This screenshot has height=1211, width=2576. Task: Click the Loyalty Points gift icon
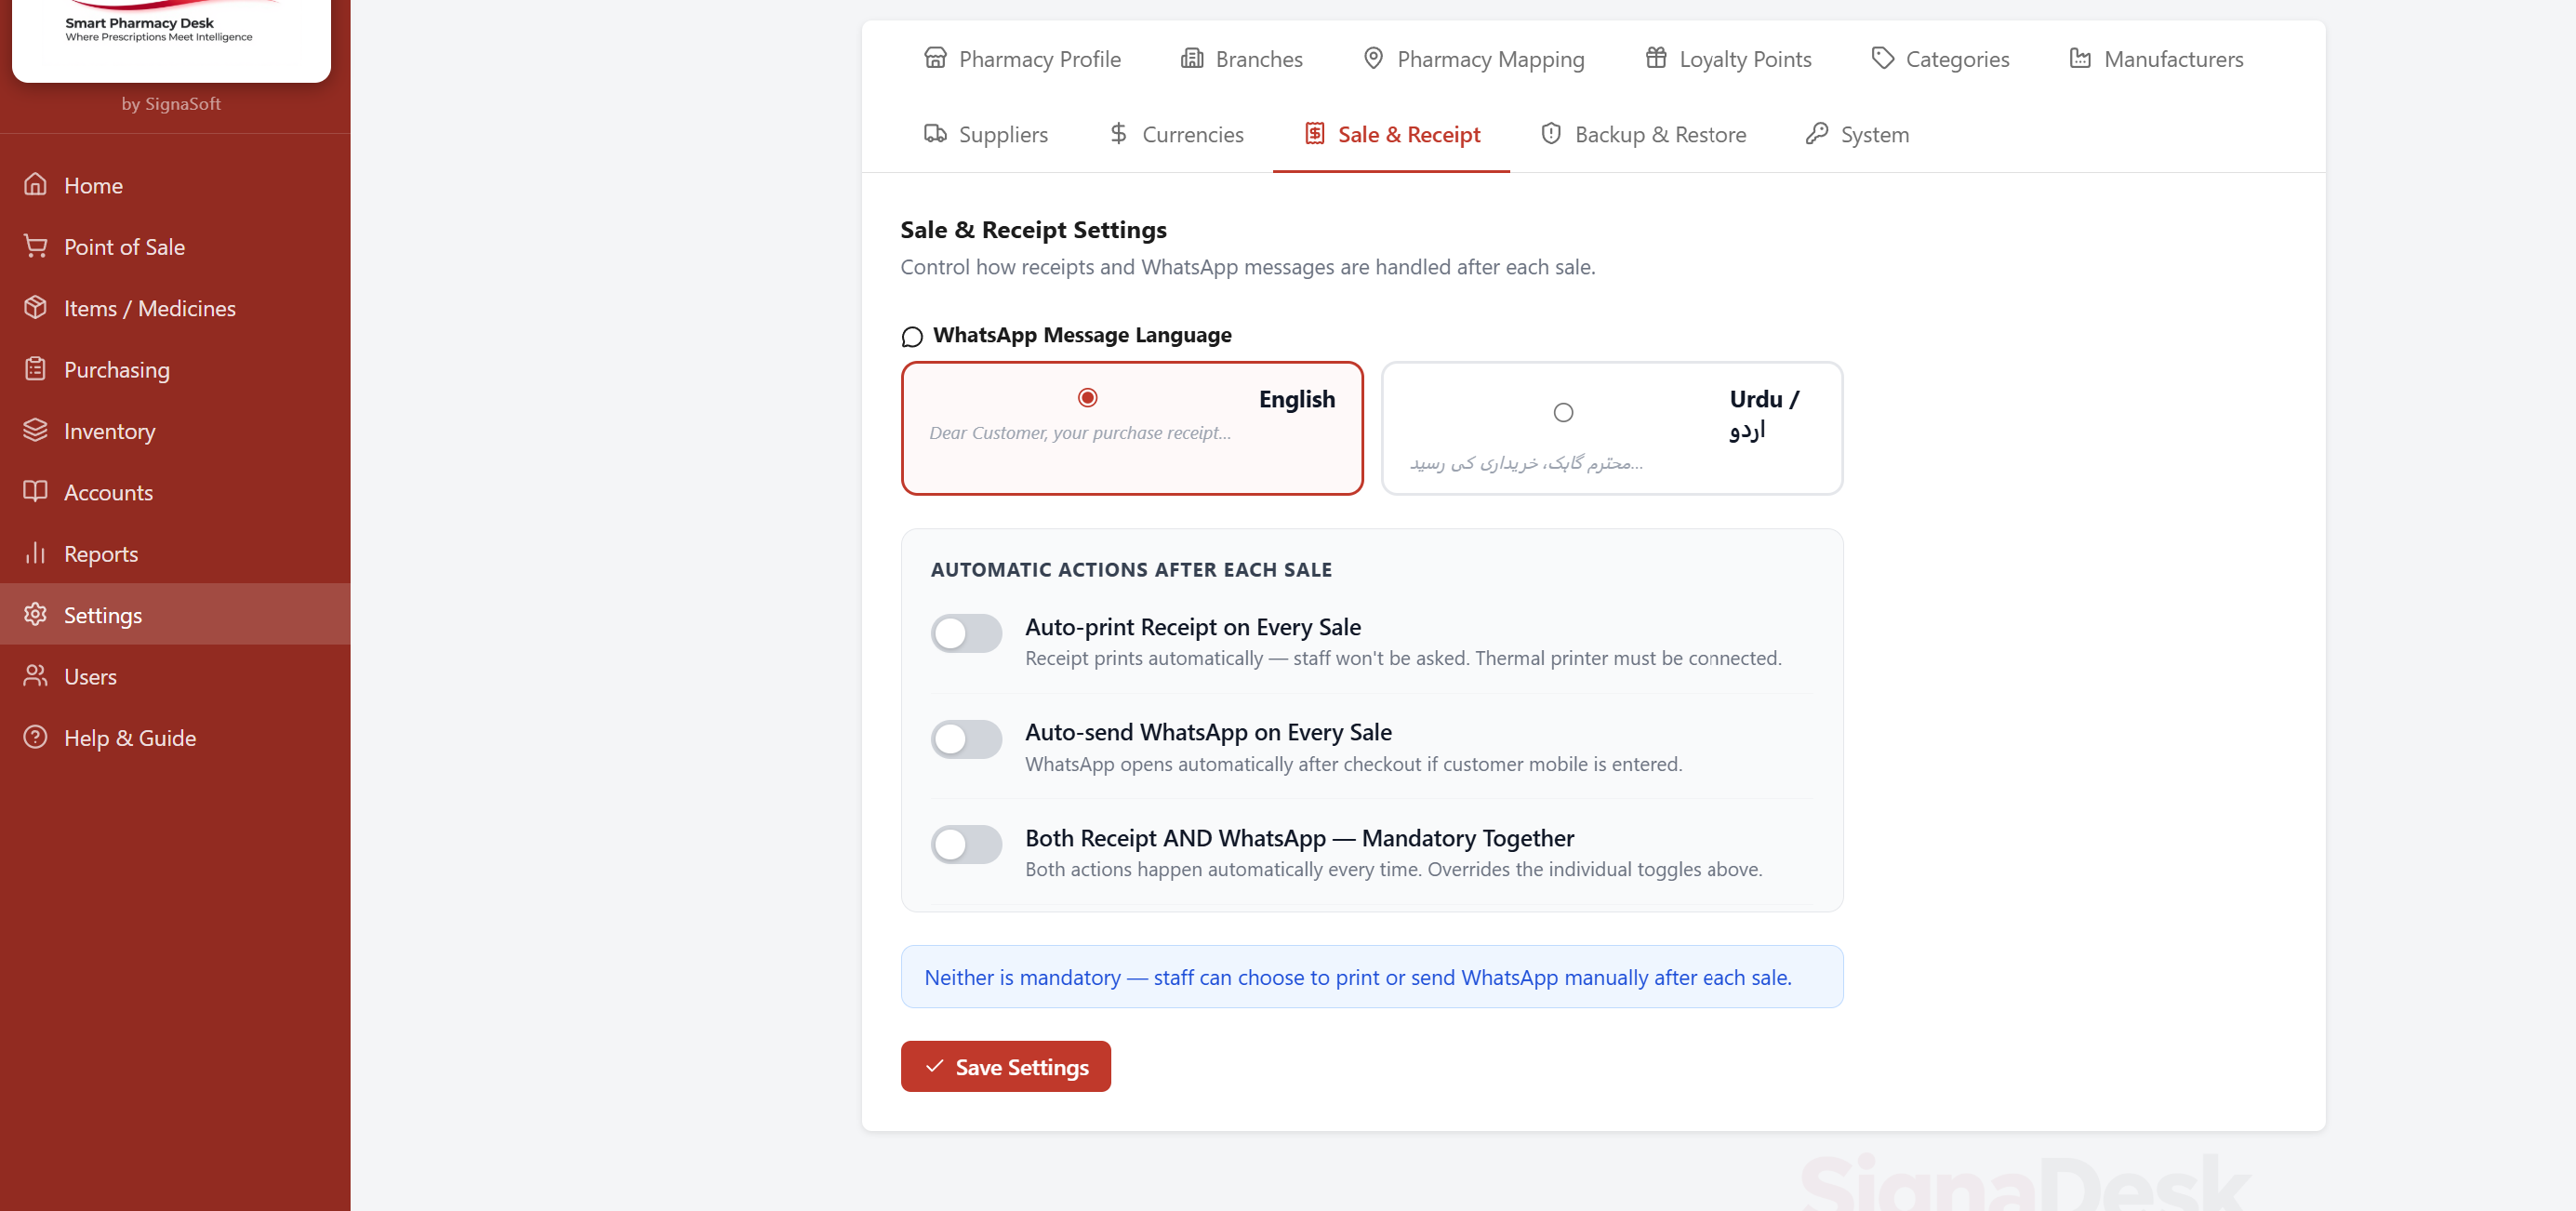(1656, 59)
